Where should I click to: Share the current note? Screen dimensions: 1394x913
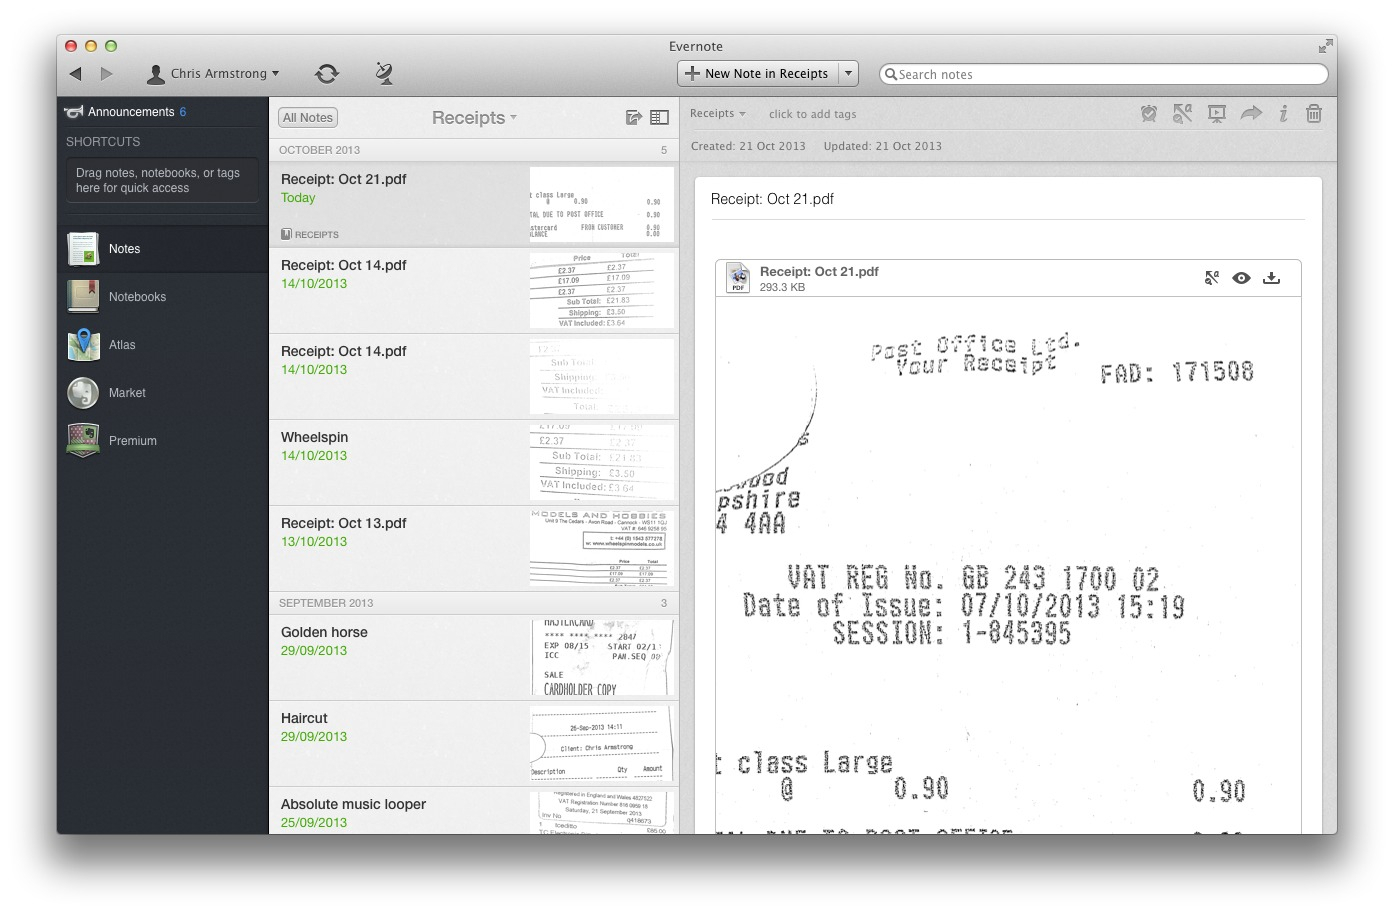tap(1251, 113)
